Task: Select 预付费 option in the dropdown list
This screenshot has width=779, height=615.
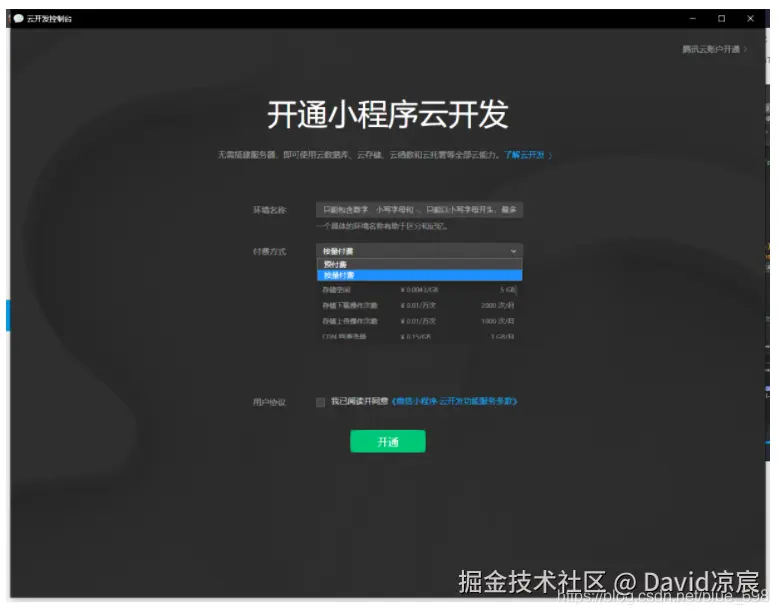Action: 419,264
